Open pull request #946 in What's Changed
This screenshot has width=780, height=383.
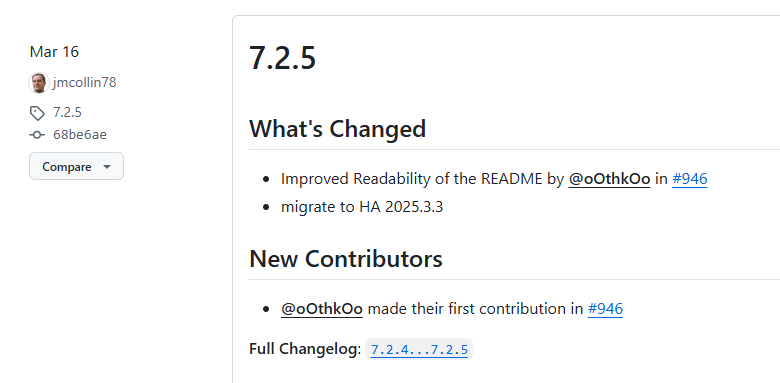(689, 179)
